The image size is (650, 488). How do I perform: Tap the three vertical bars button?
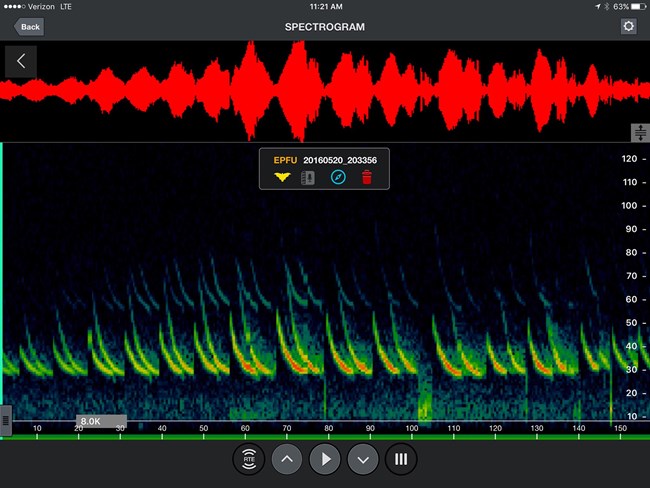pyautogui.click(x=401, y=460)
